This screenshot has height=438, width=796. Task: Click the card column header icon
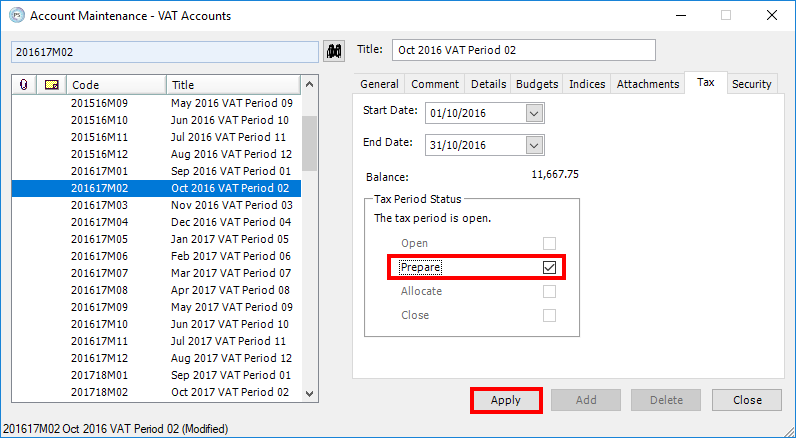tap(52, 85)
